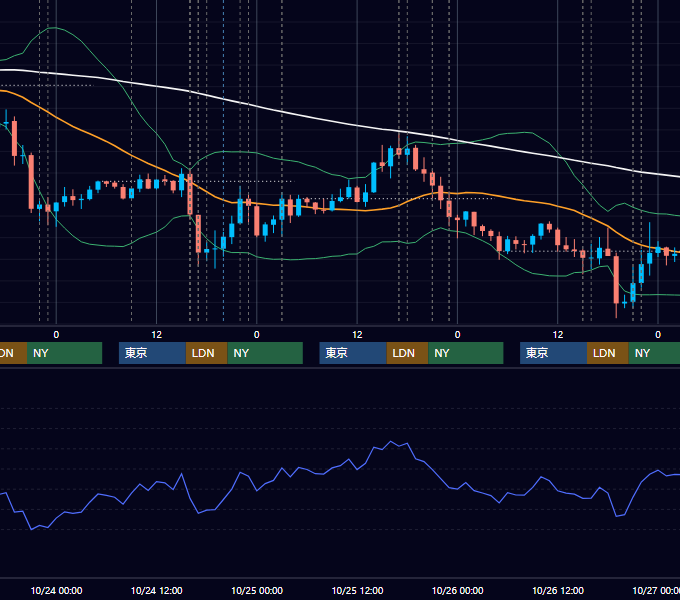Click the LDN session box for 10/25
The width and height of the screenshot is (680, 600).
click(408, 353)
